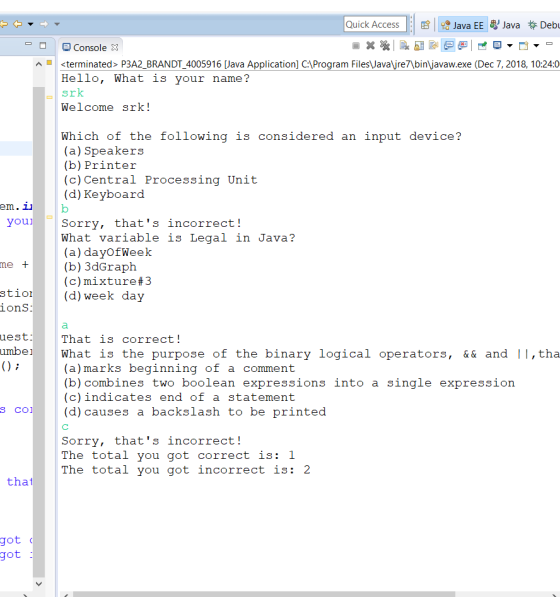The image size is (560, 597).
Task: Click '(d)Keyboard' option in console output
Action: click(104, 195)
